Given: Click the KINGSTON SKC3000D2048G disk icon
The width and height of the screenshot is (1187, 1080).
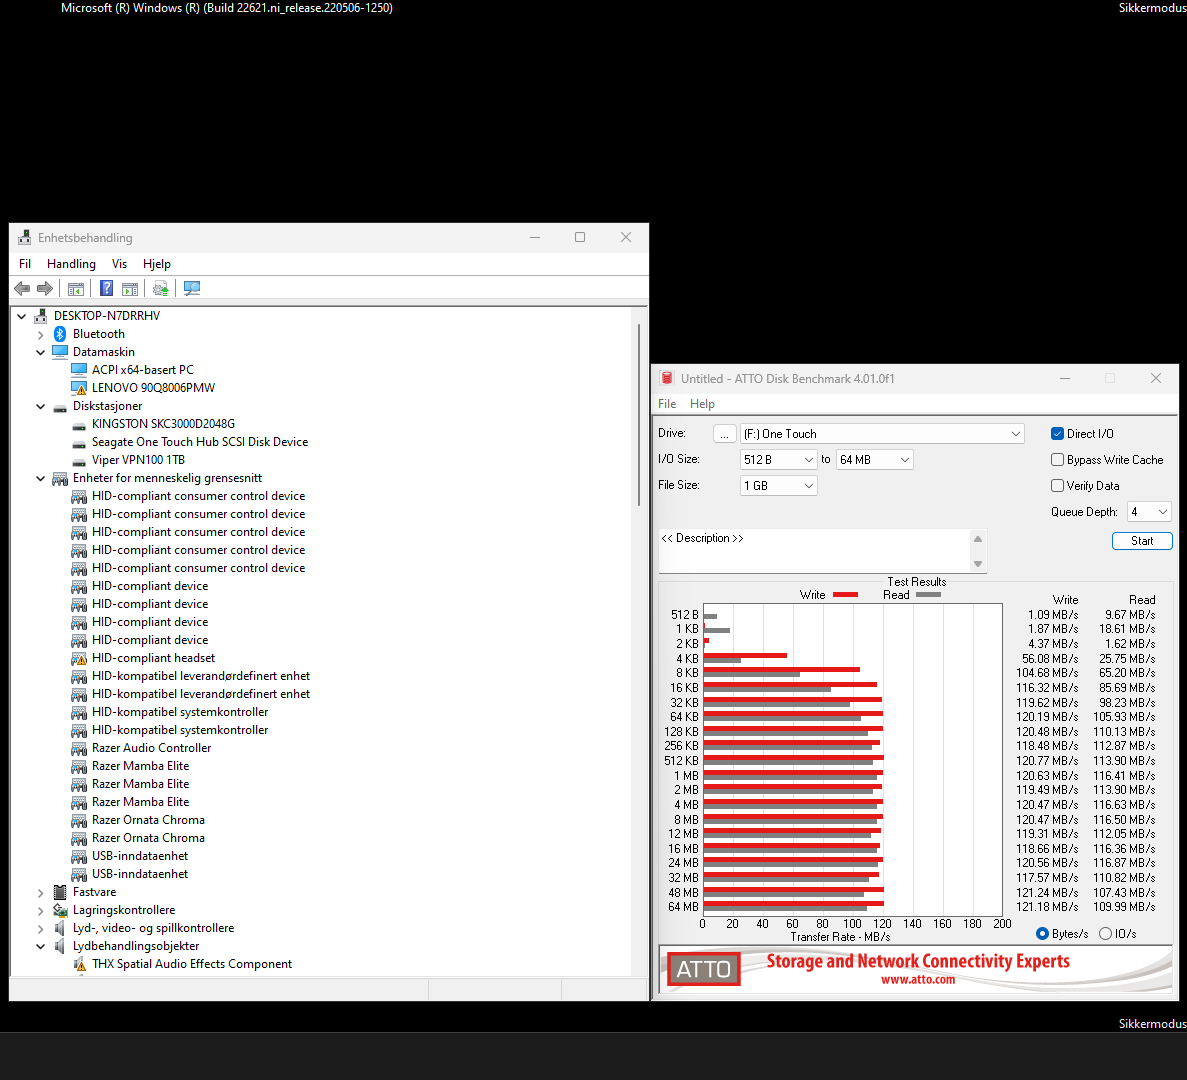Looking at the screenshot, I should coord(79,425).
